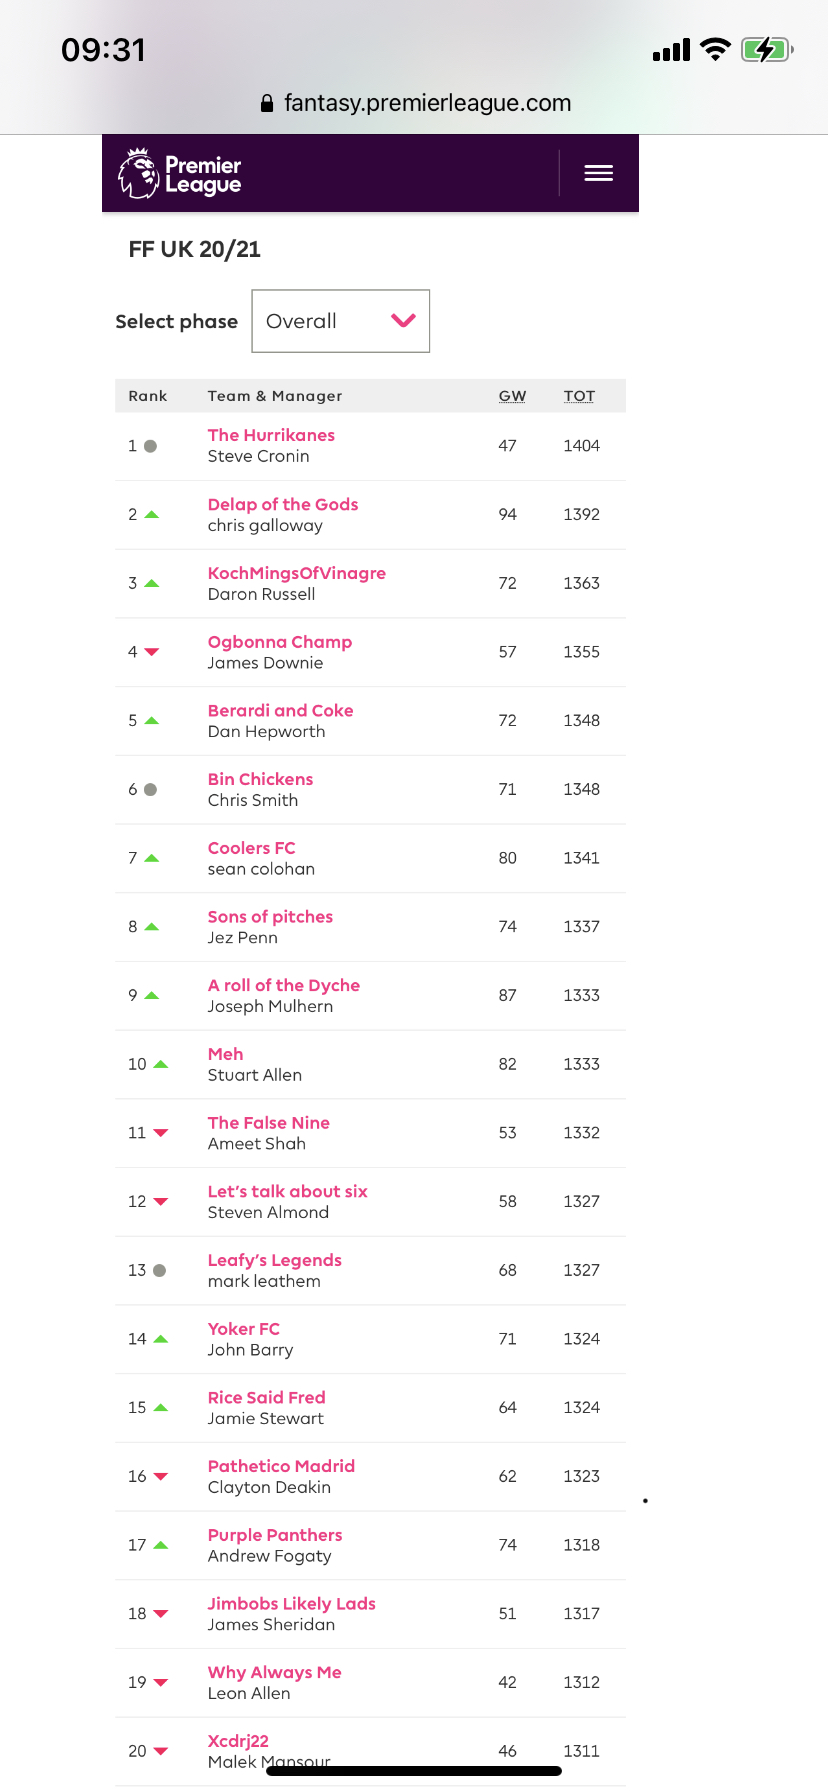Tap the fantasy.premierleague.com address bar
828x1792 pixels.
point(427,103)
